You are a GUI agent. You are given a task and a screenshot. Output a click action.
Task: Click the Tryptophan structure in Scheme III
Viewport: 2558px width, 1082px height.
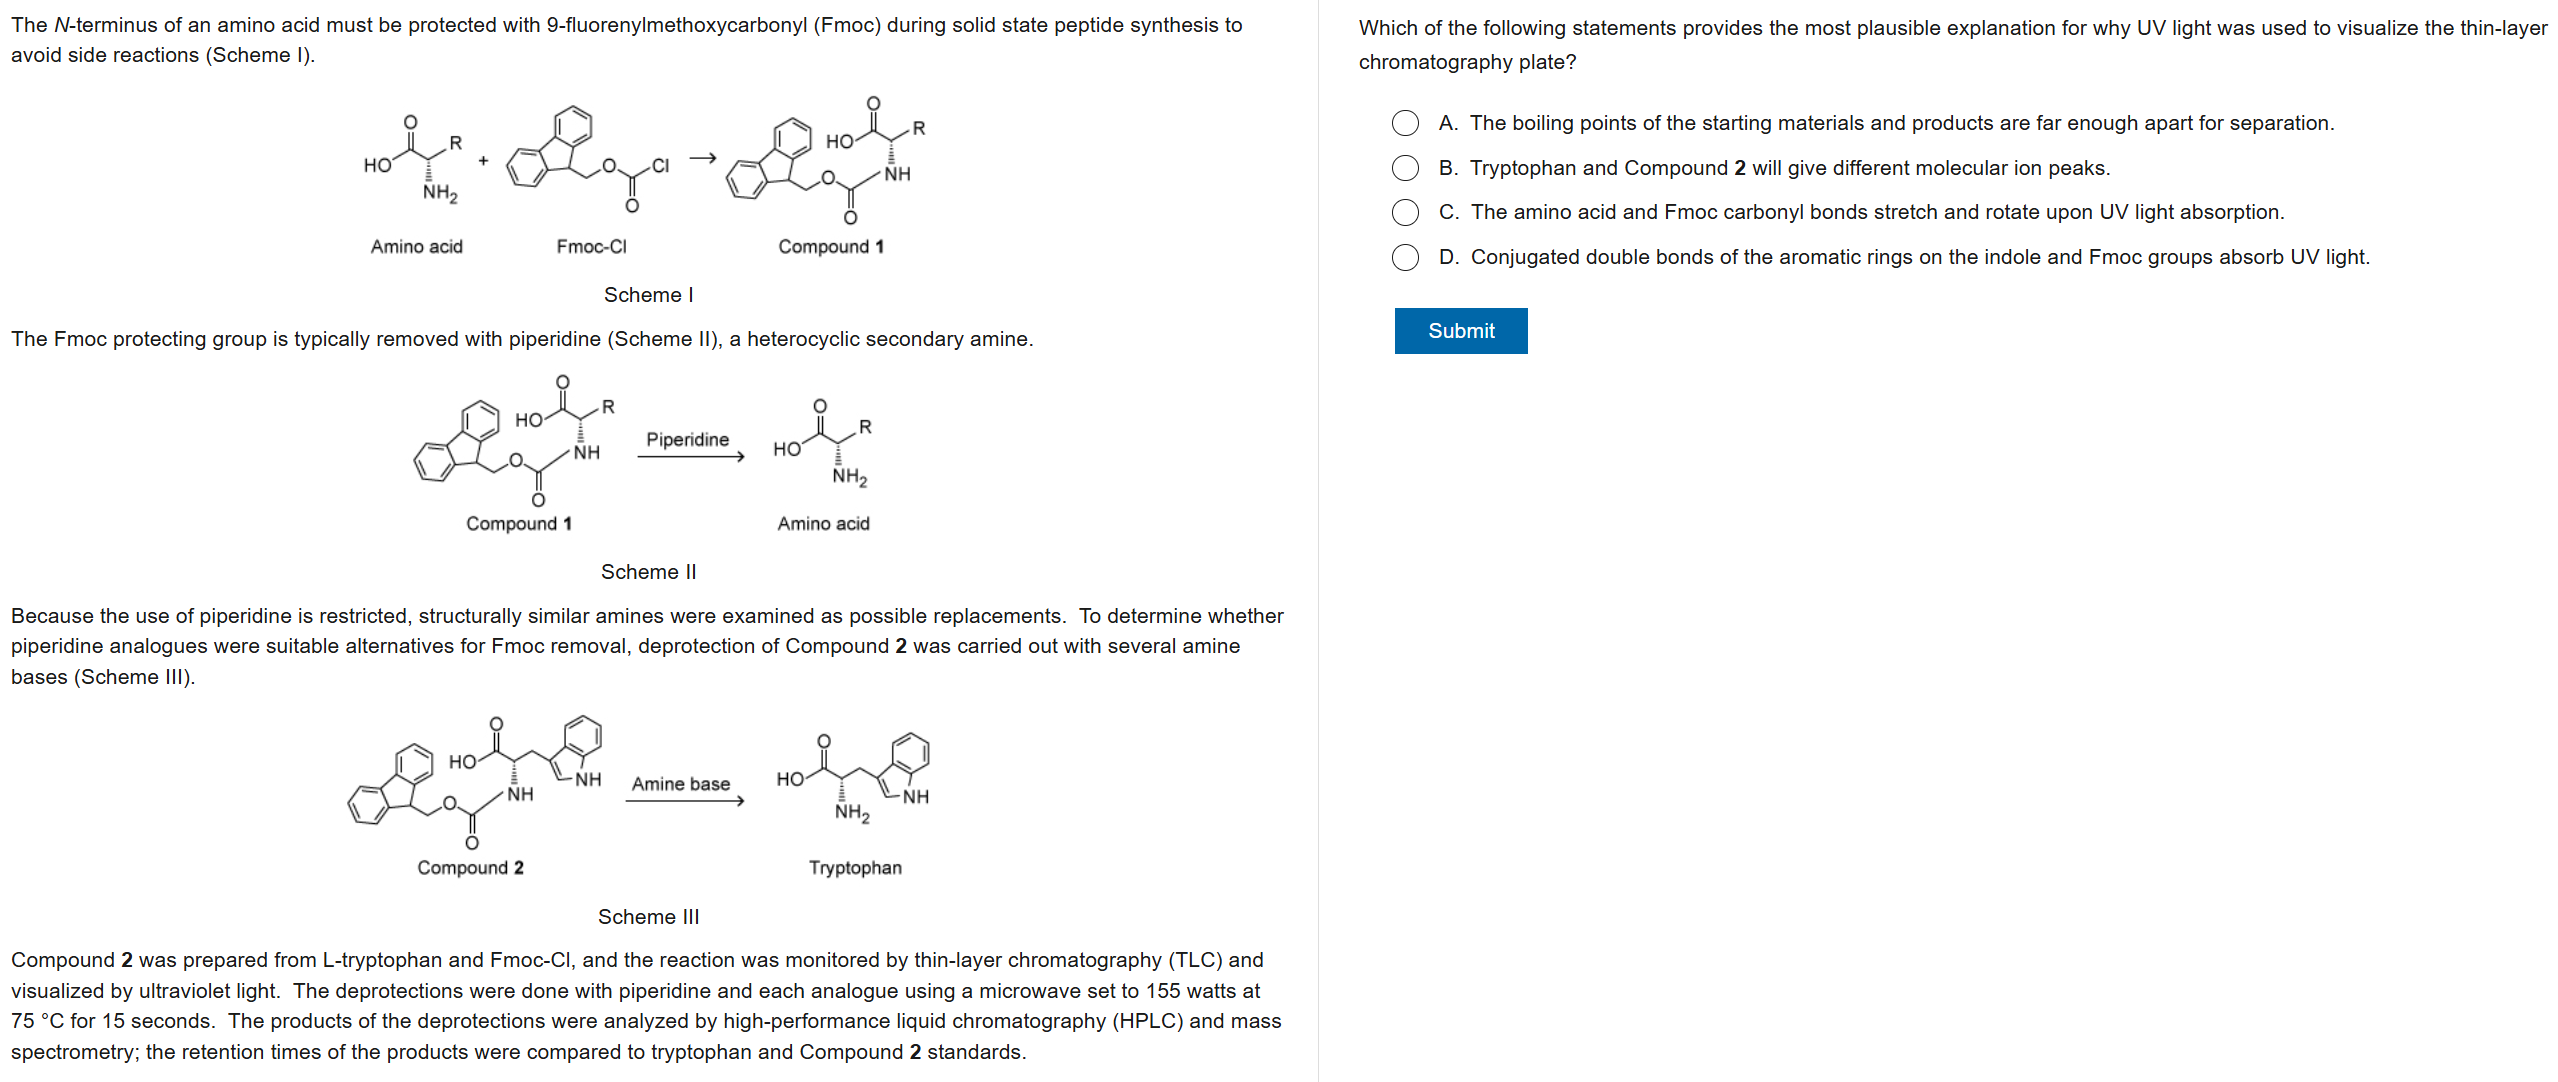point(854,782)
